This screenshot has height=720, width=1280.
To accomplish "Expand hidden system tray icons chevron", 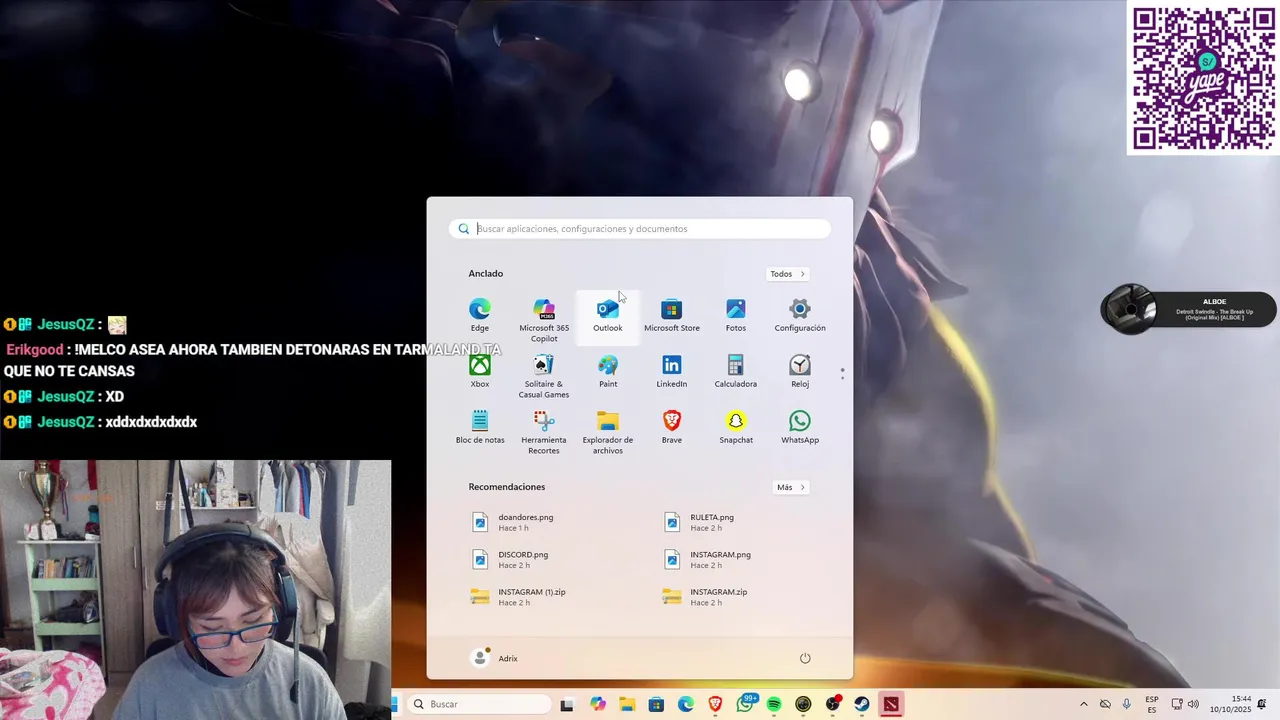I will click(1083, 704).
